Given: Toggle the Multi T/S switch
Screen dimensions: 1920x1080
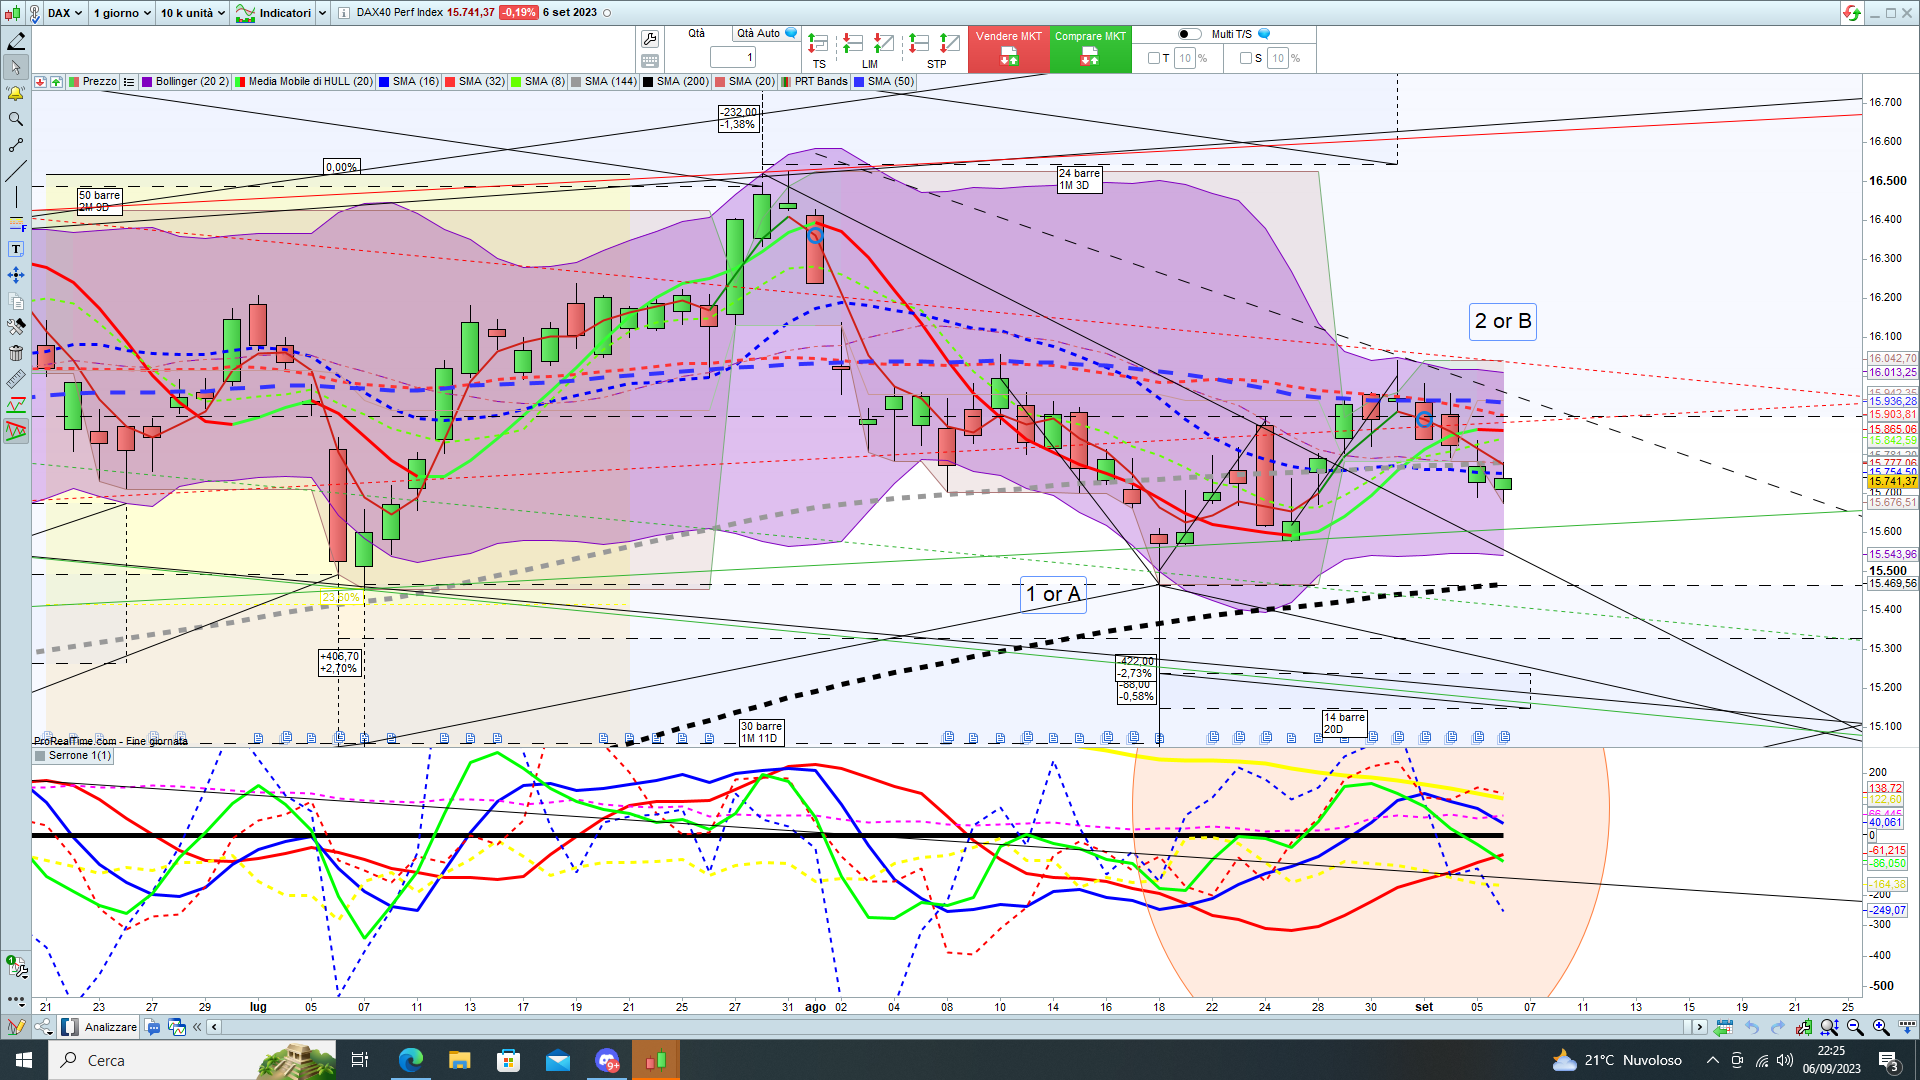Looking at the screenshot, I should 1189,34.
